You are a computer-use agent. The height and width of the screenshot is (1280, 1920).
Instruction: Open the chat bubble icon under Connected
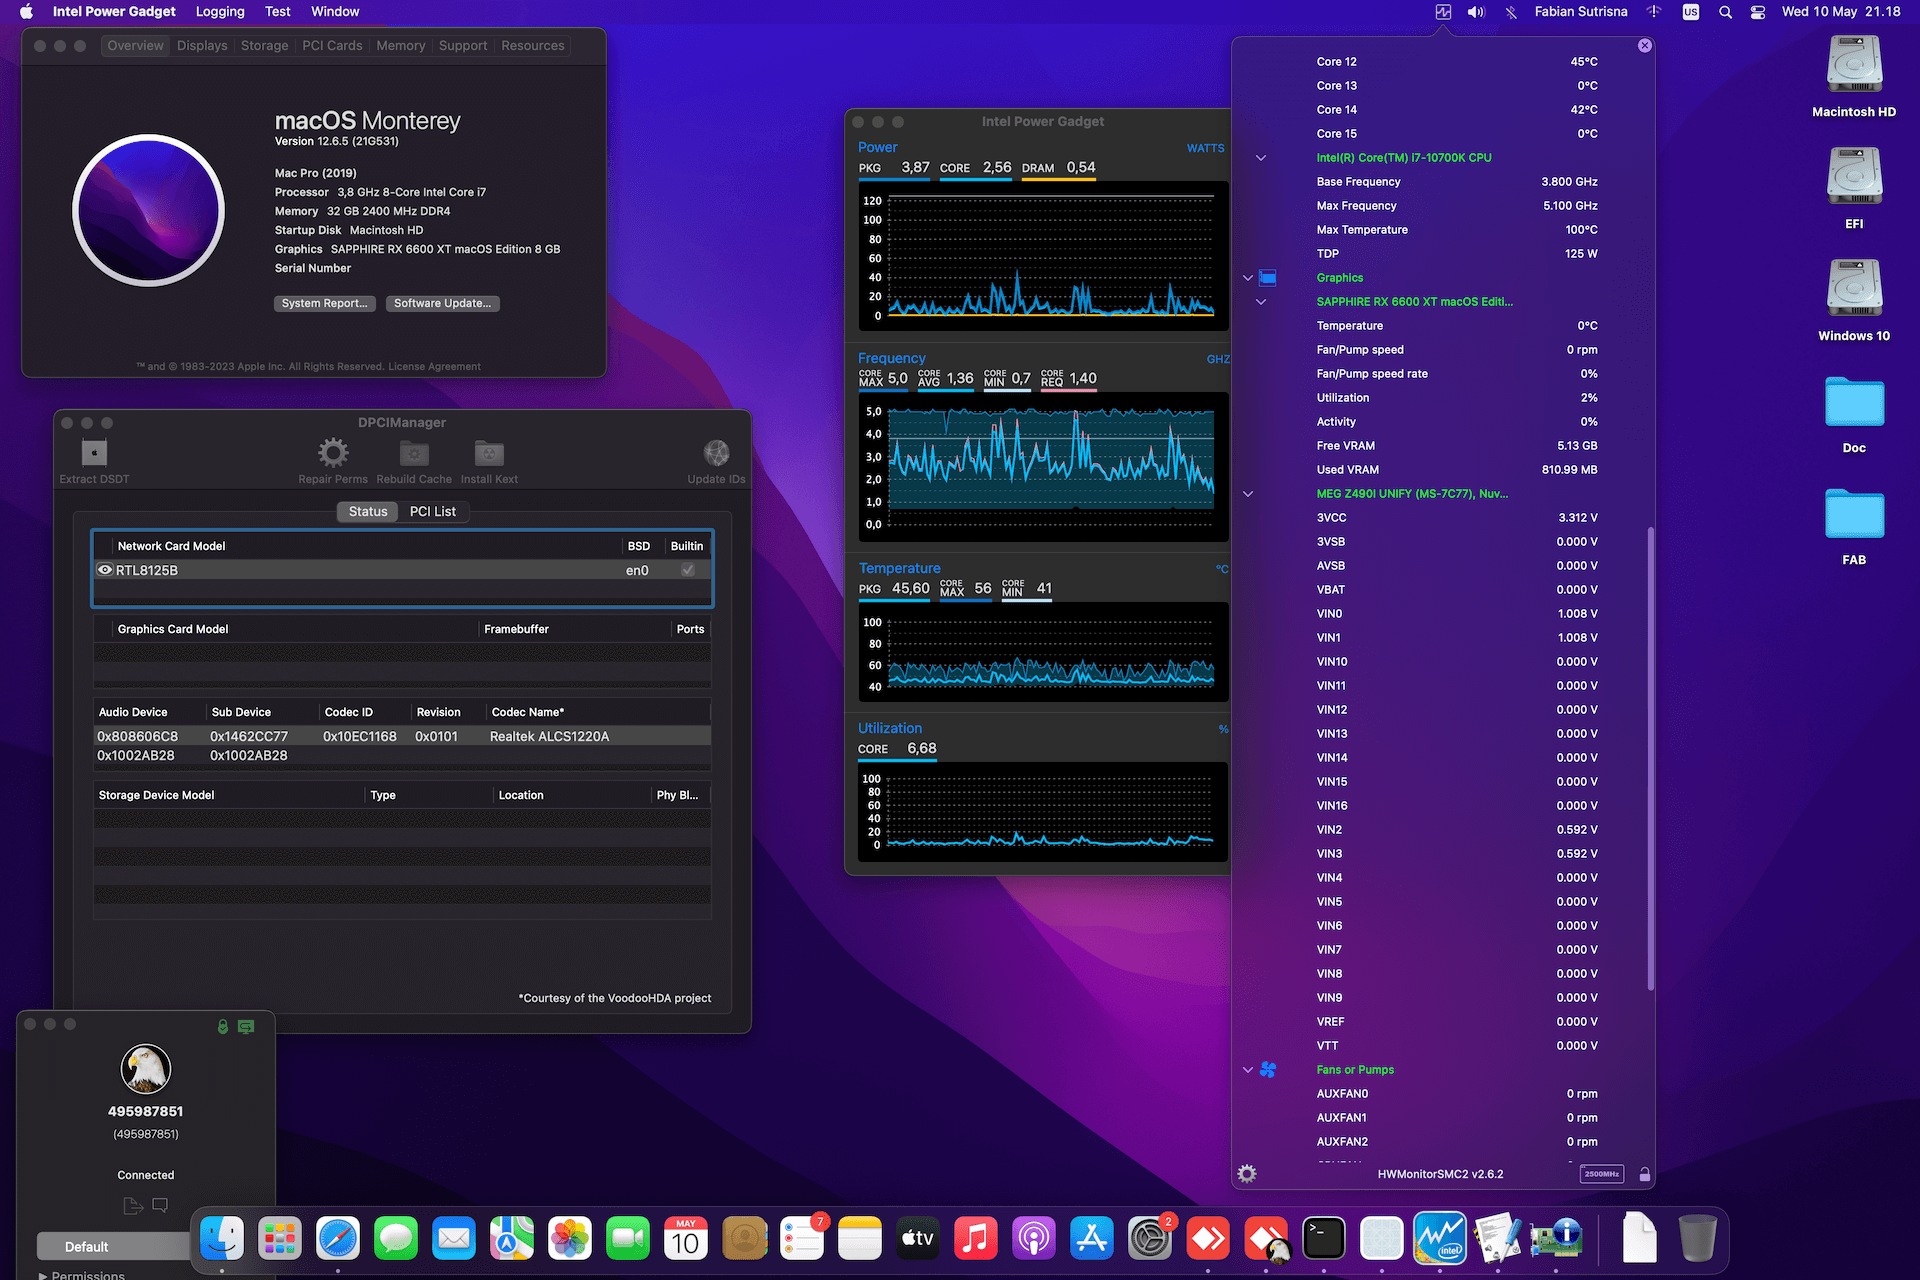[x=160, y=1205]
